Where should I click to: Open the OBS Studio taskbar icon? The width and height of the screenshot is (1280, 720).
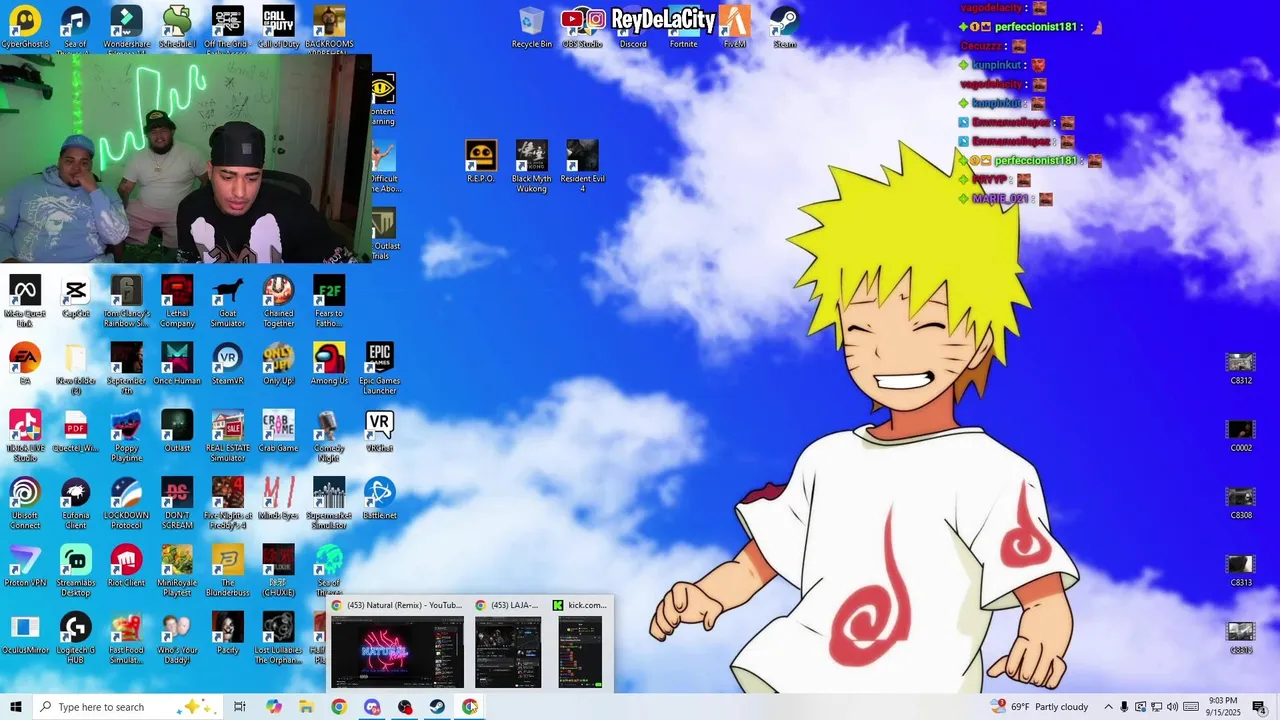405,707
